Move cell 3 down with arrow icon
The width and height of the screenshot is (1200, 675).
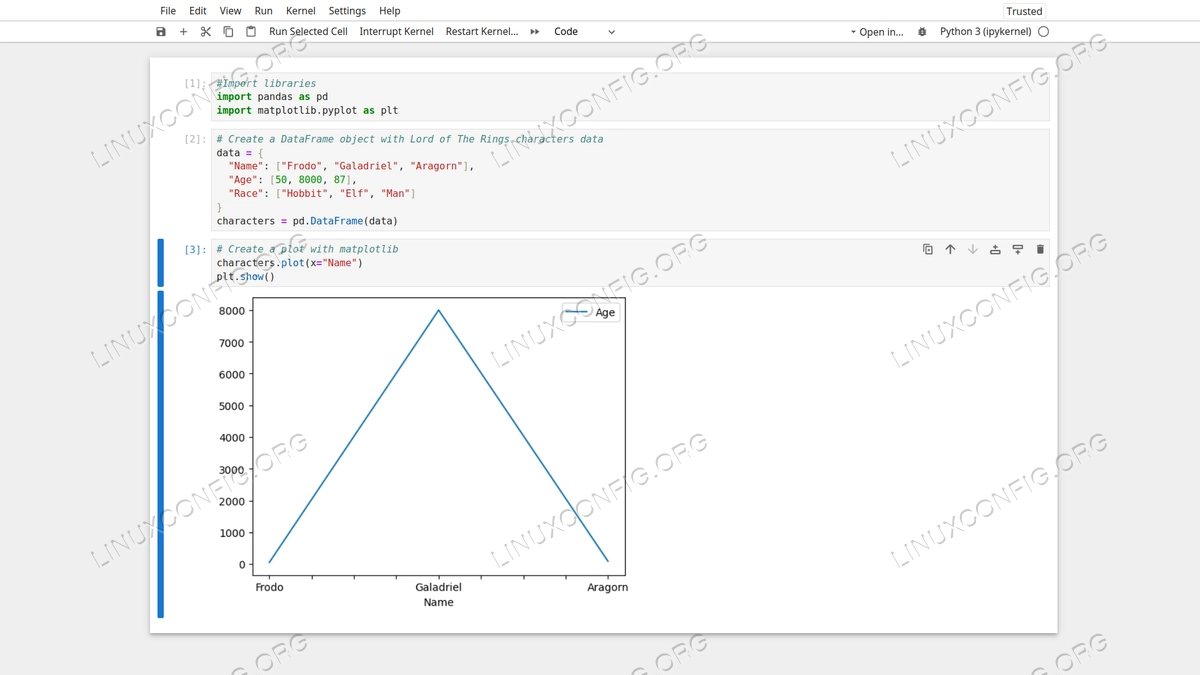click(973, 249)
